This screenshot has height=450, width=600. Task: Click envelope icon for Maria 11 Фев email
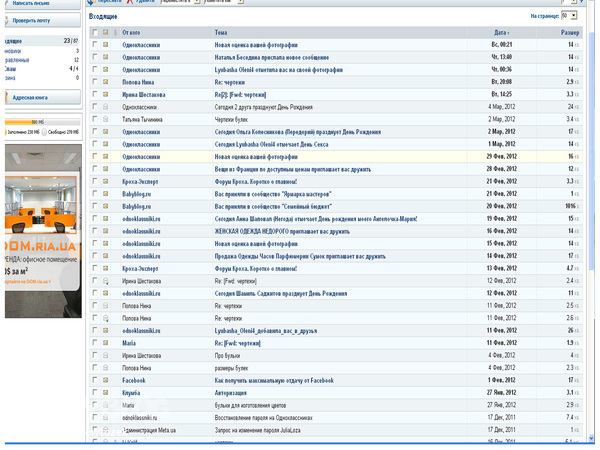[106, 343]
